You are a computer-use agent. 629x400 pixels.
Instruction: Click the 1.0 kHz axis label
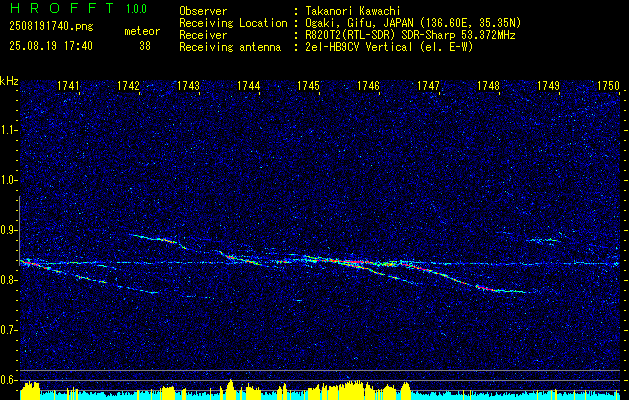[8, 181]
